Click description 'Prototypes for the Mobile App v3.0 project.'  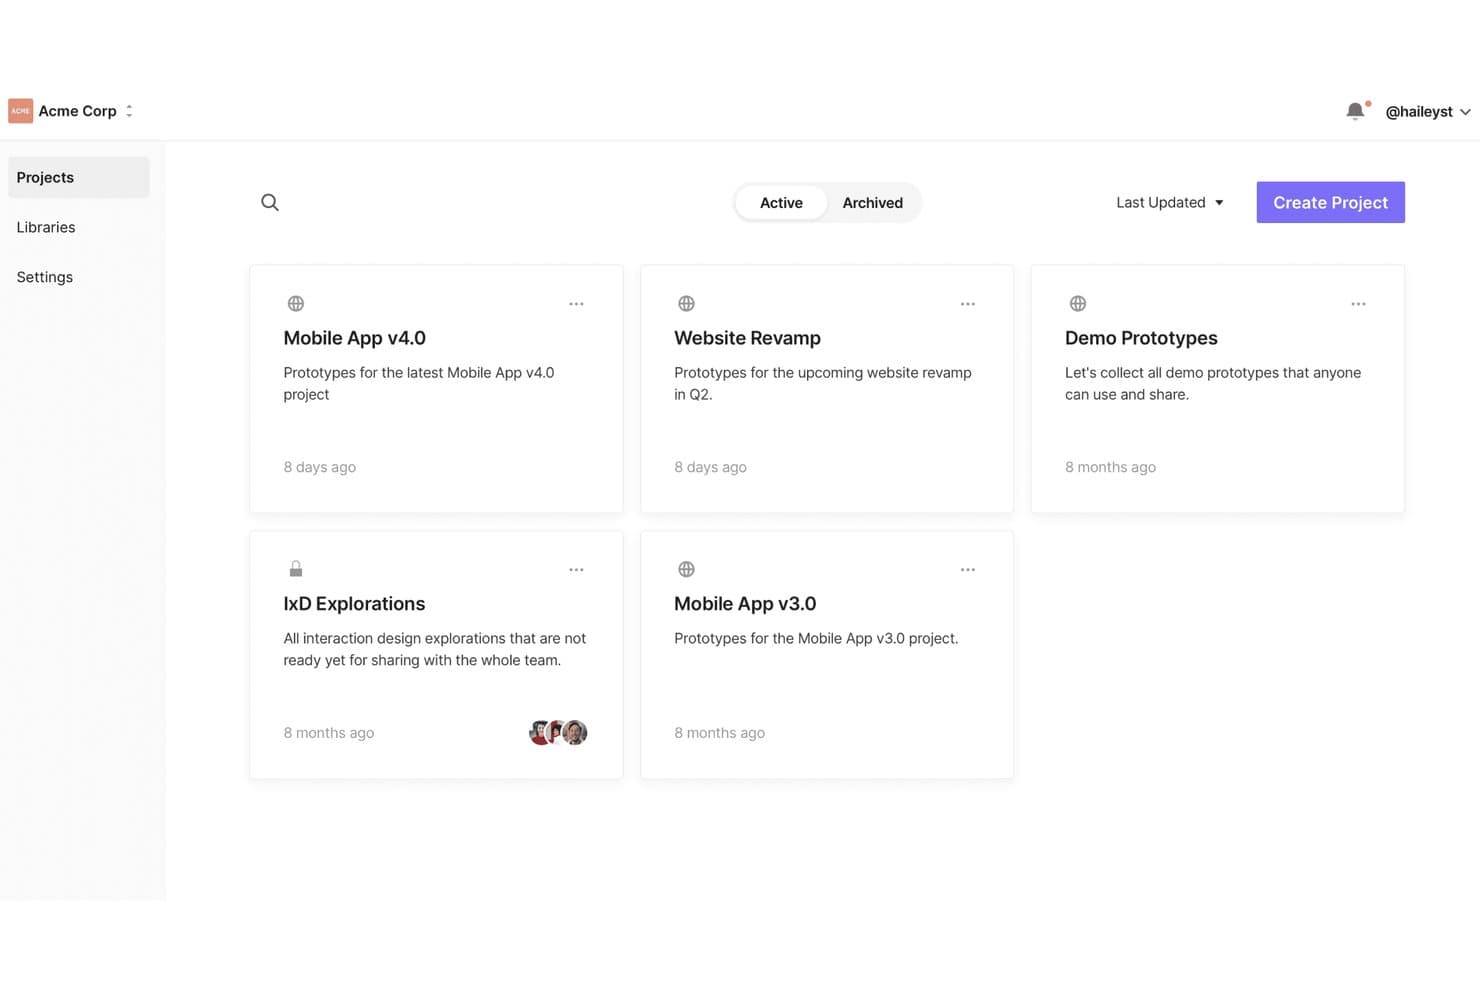click(816, 639)
